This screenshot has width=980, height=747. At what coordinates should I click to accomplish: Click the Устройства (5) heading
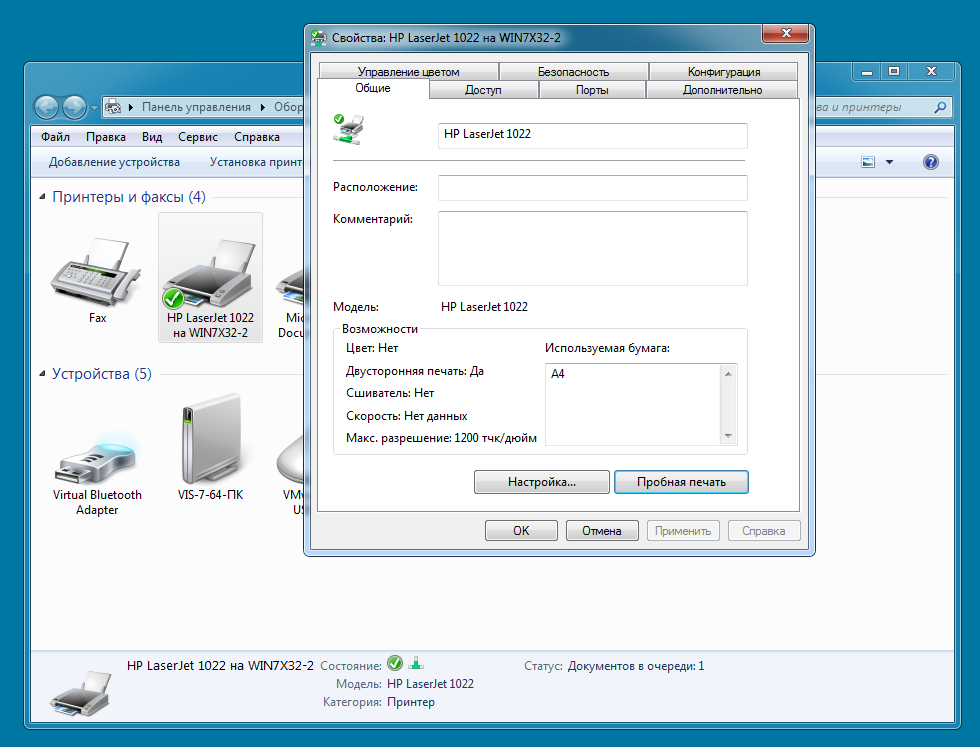point(102,374)
